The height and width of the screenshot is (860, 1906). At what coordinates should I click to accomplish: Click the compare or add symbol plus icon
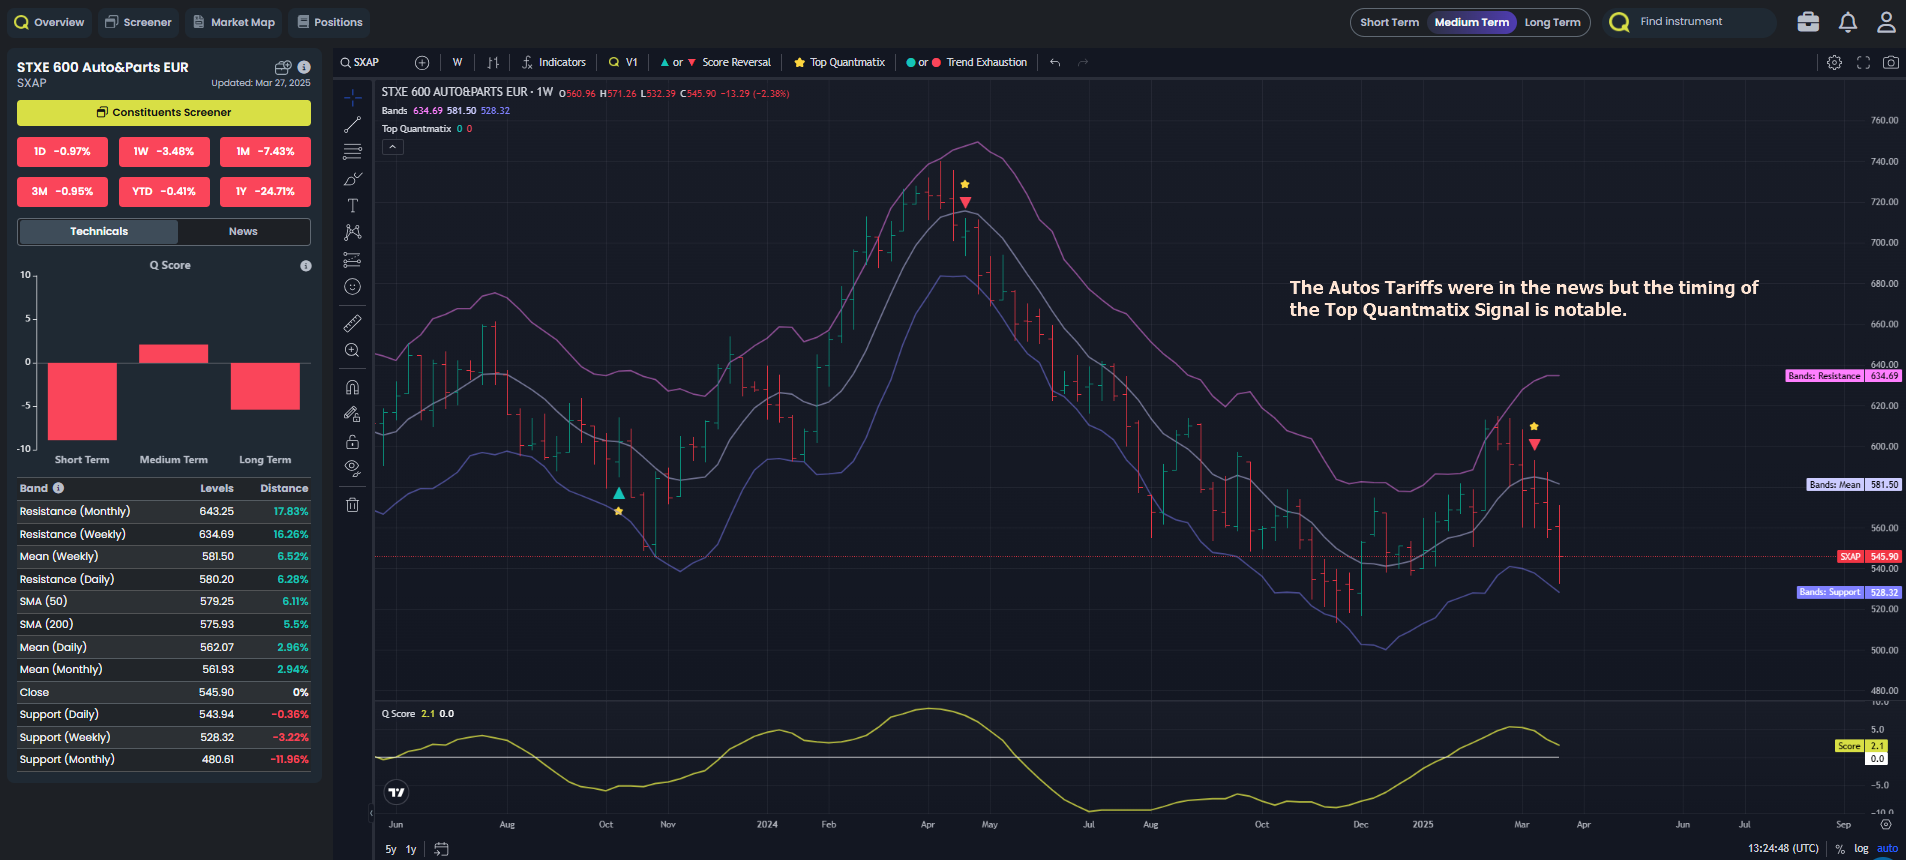click(422, 62)
